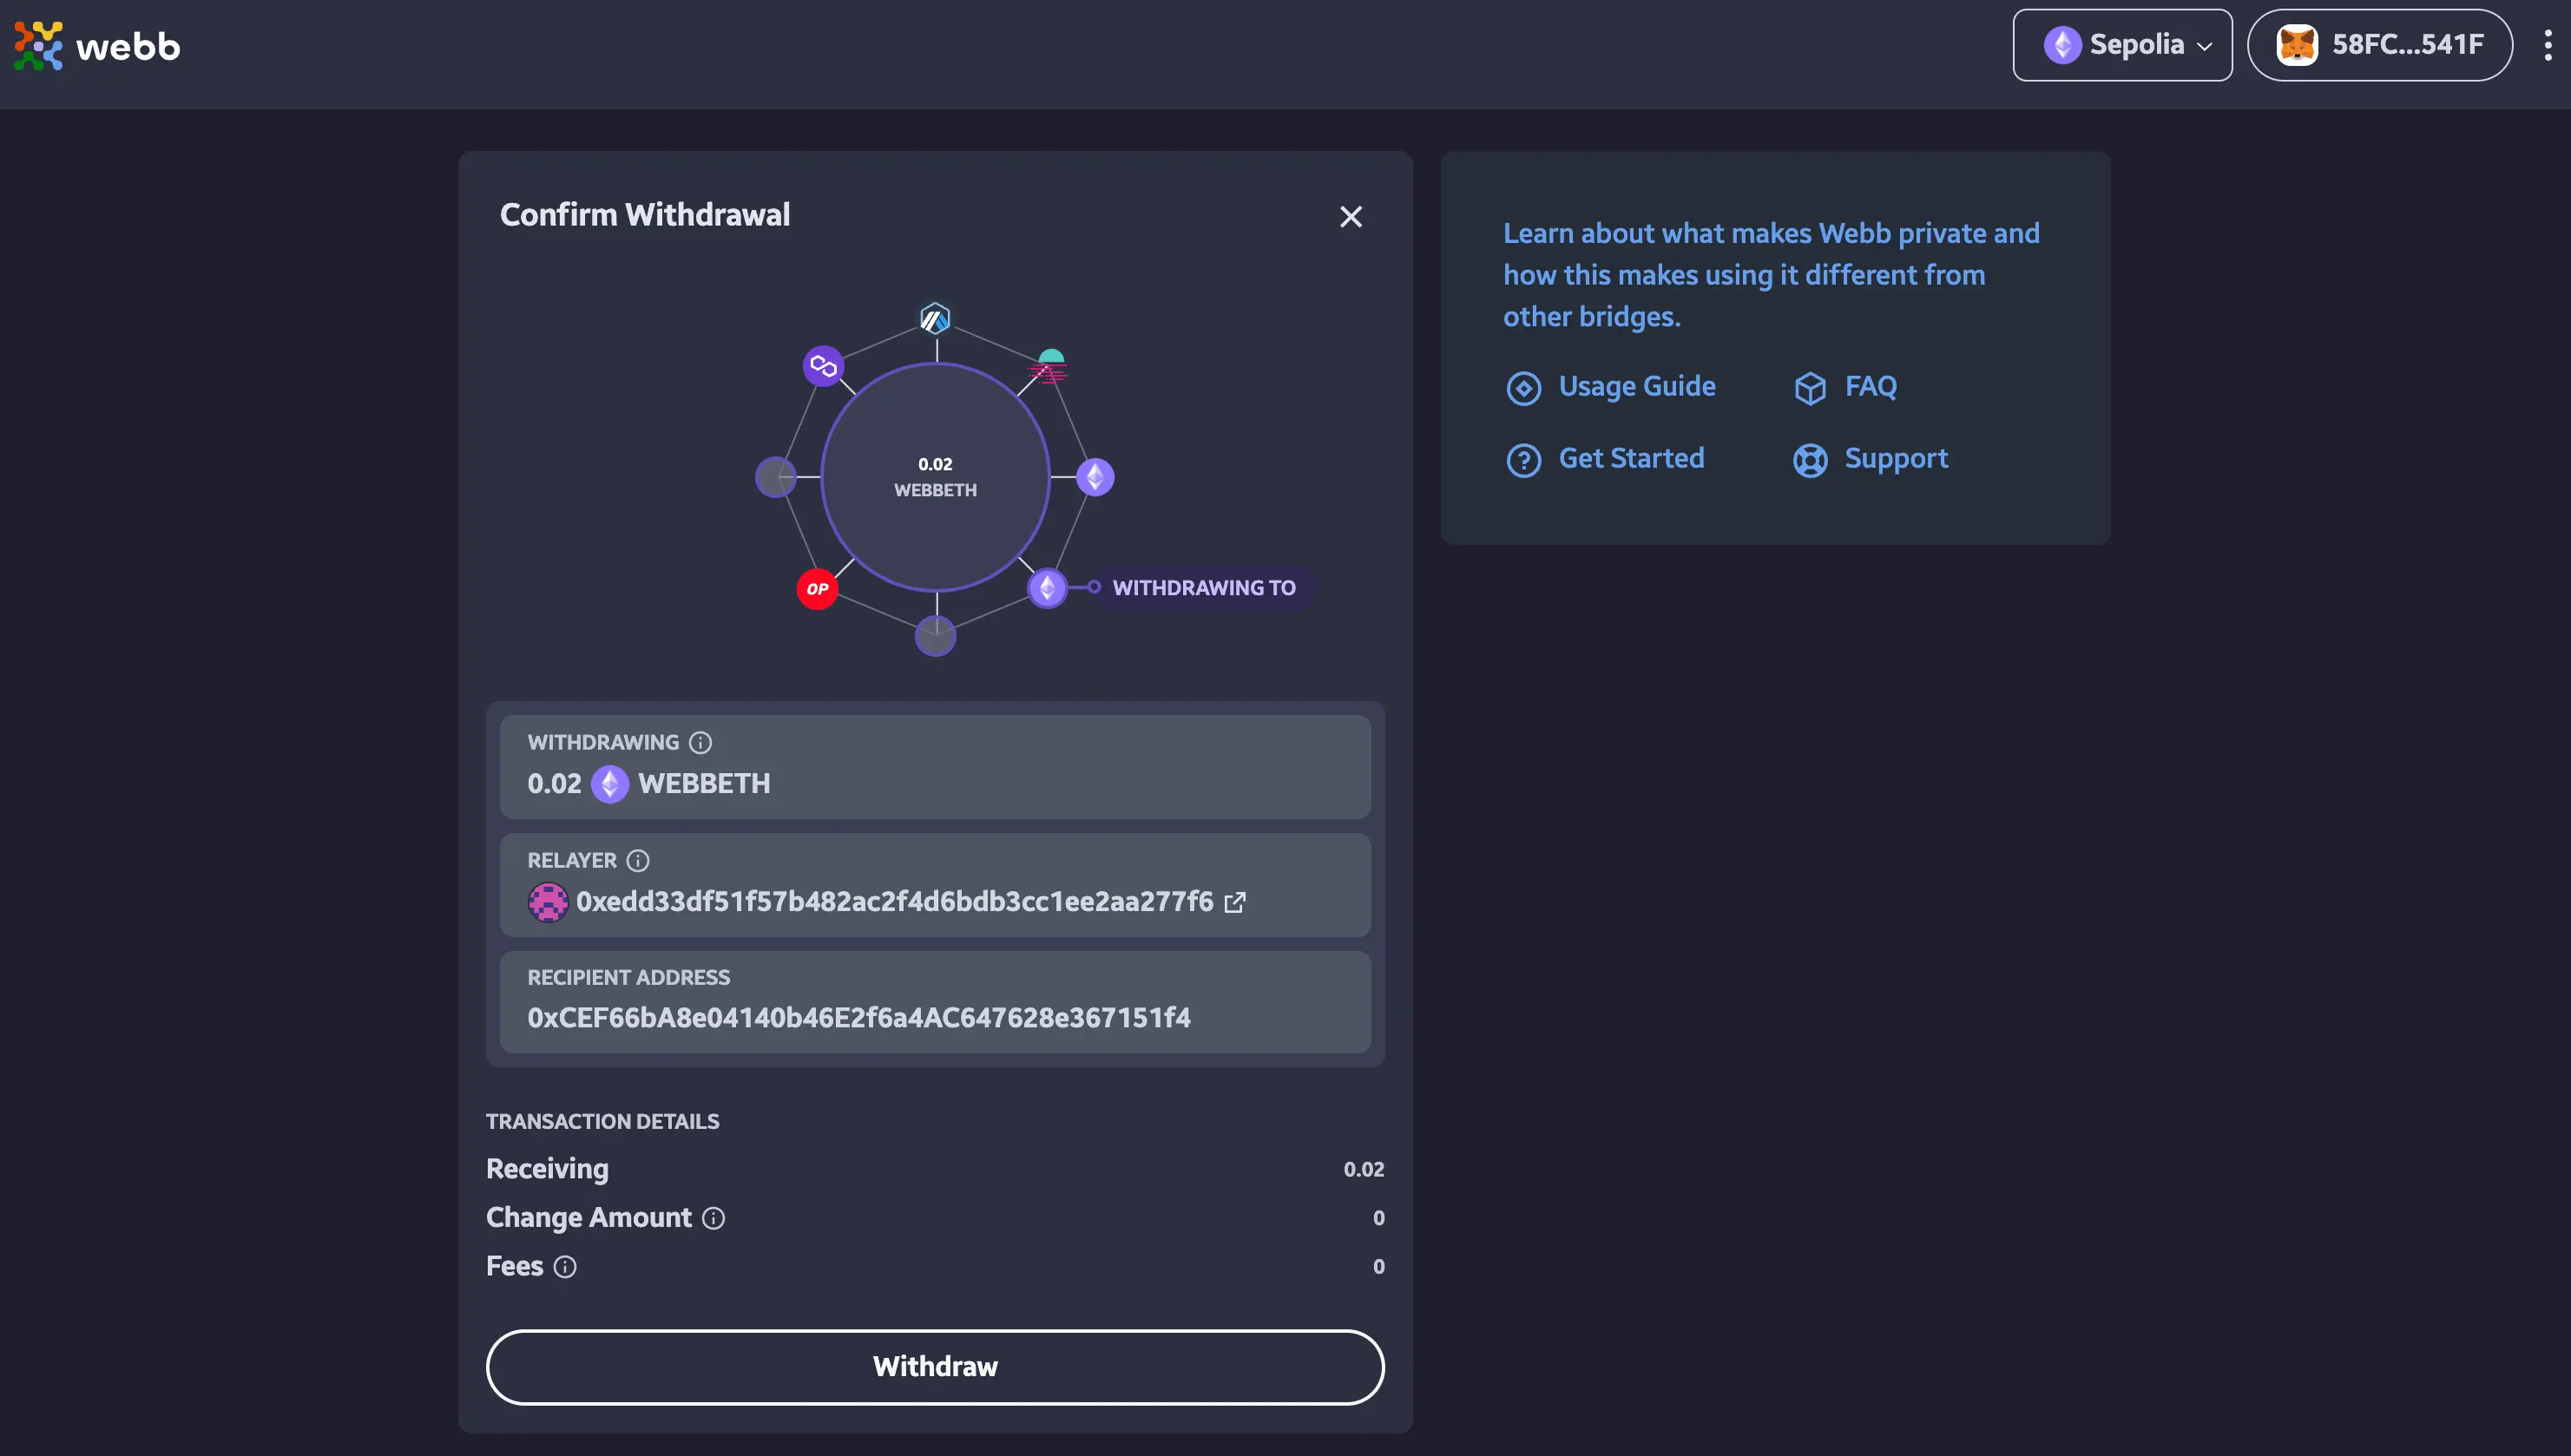Show info tooltip next to Change Amount

pos(713,1218)
